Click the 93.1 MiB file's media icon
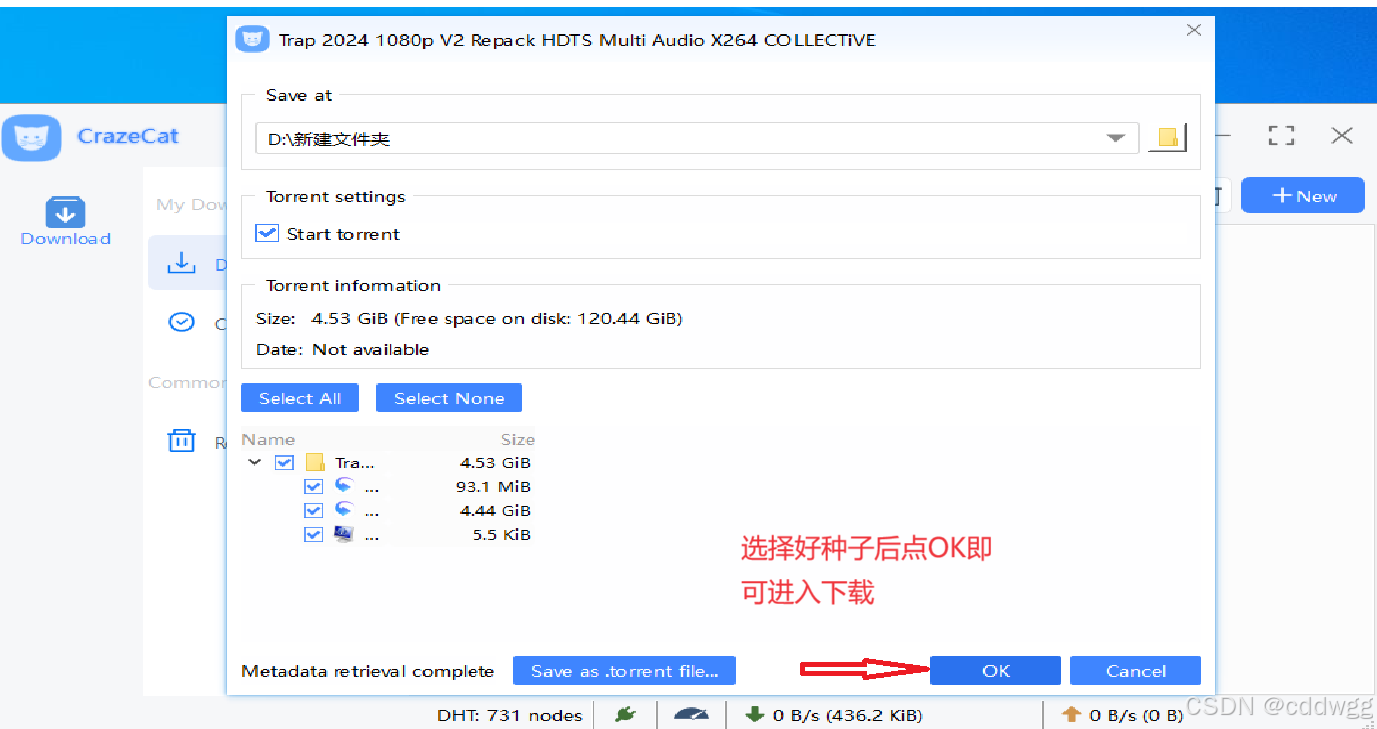This screenshot has height=729, width=1377. point(344,486)
